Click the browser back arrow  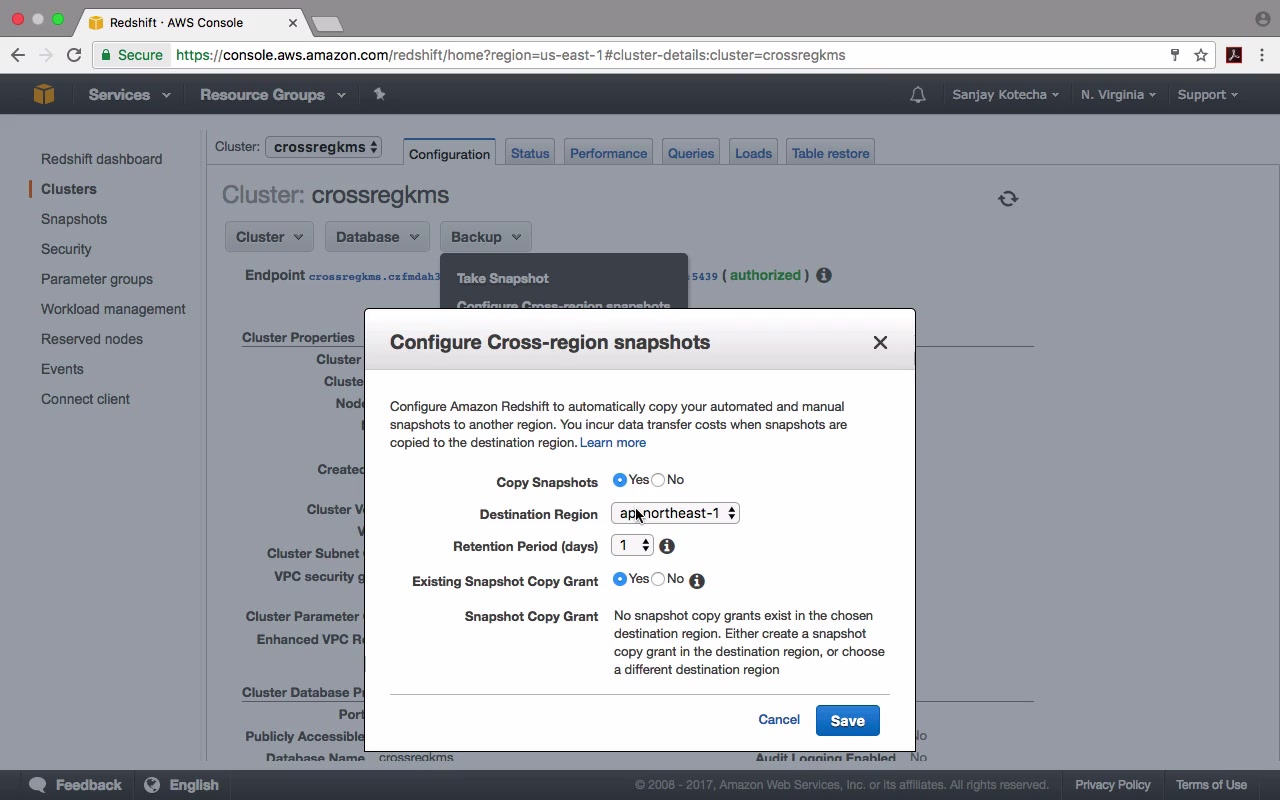pyautogui.click(x=18, y=55)
